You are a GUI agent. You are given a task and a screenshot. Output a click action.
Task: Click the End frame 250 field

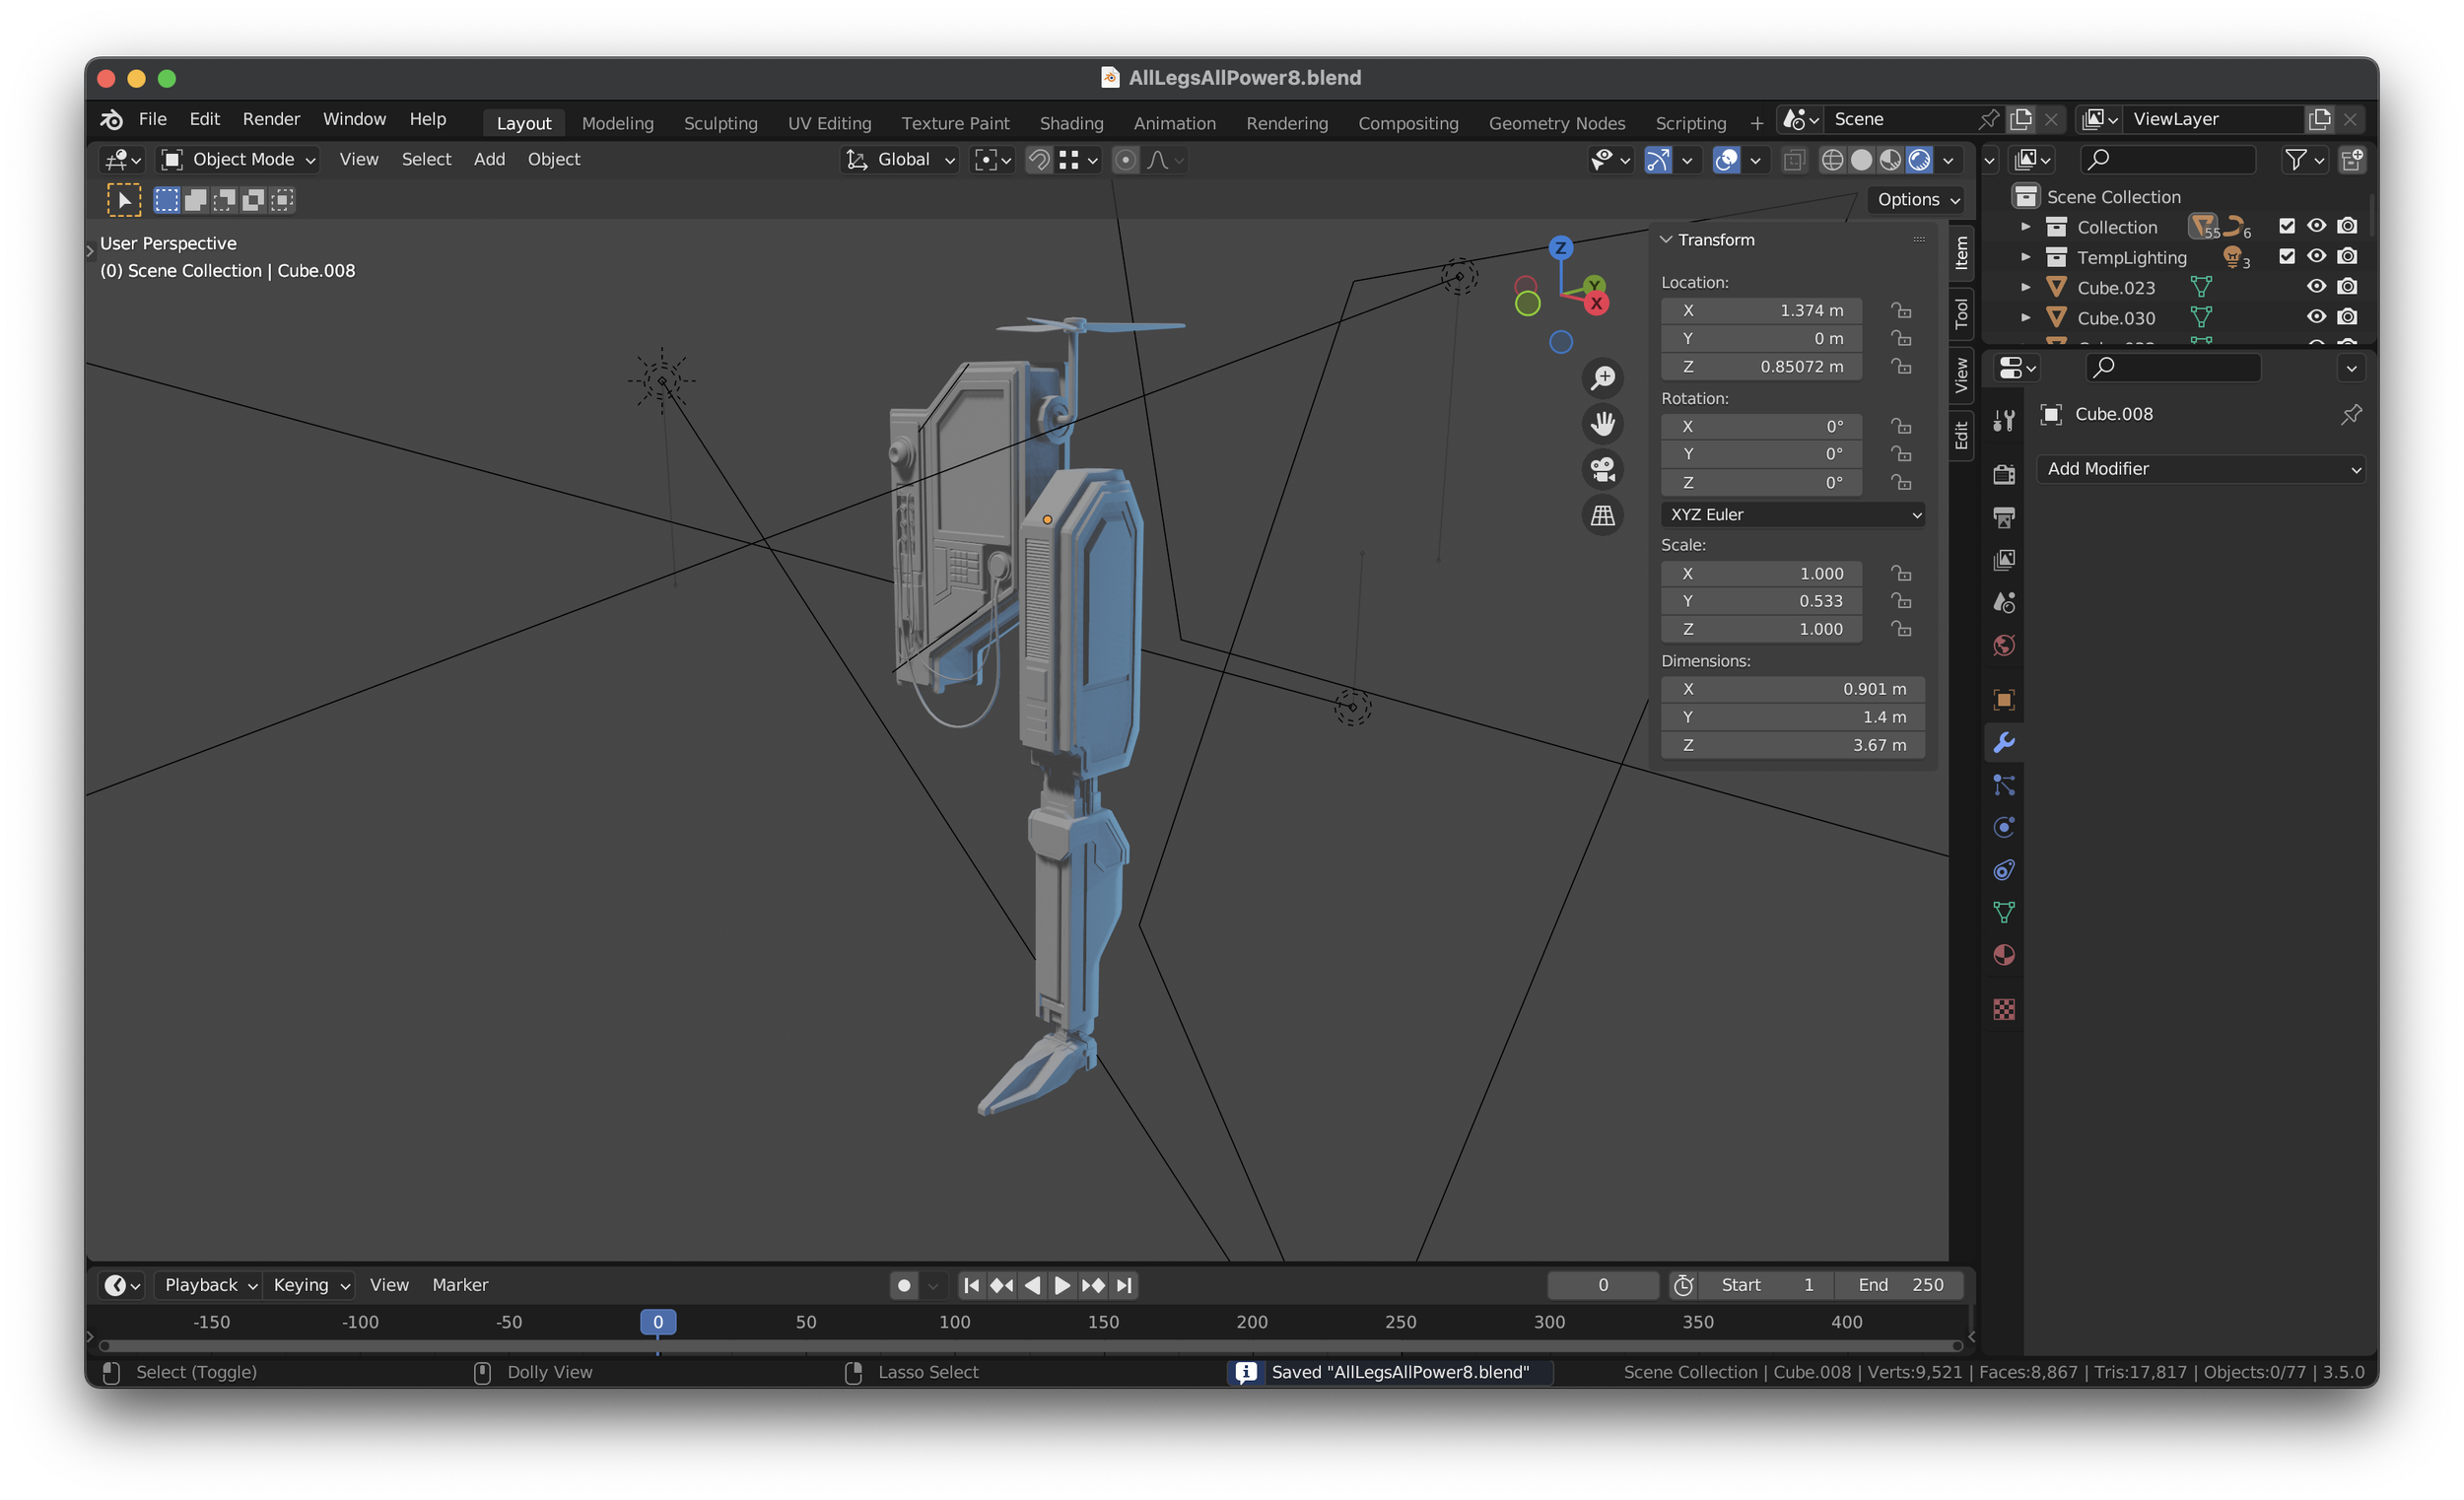pos(1900,1285)
